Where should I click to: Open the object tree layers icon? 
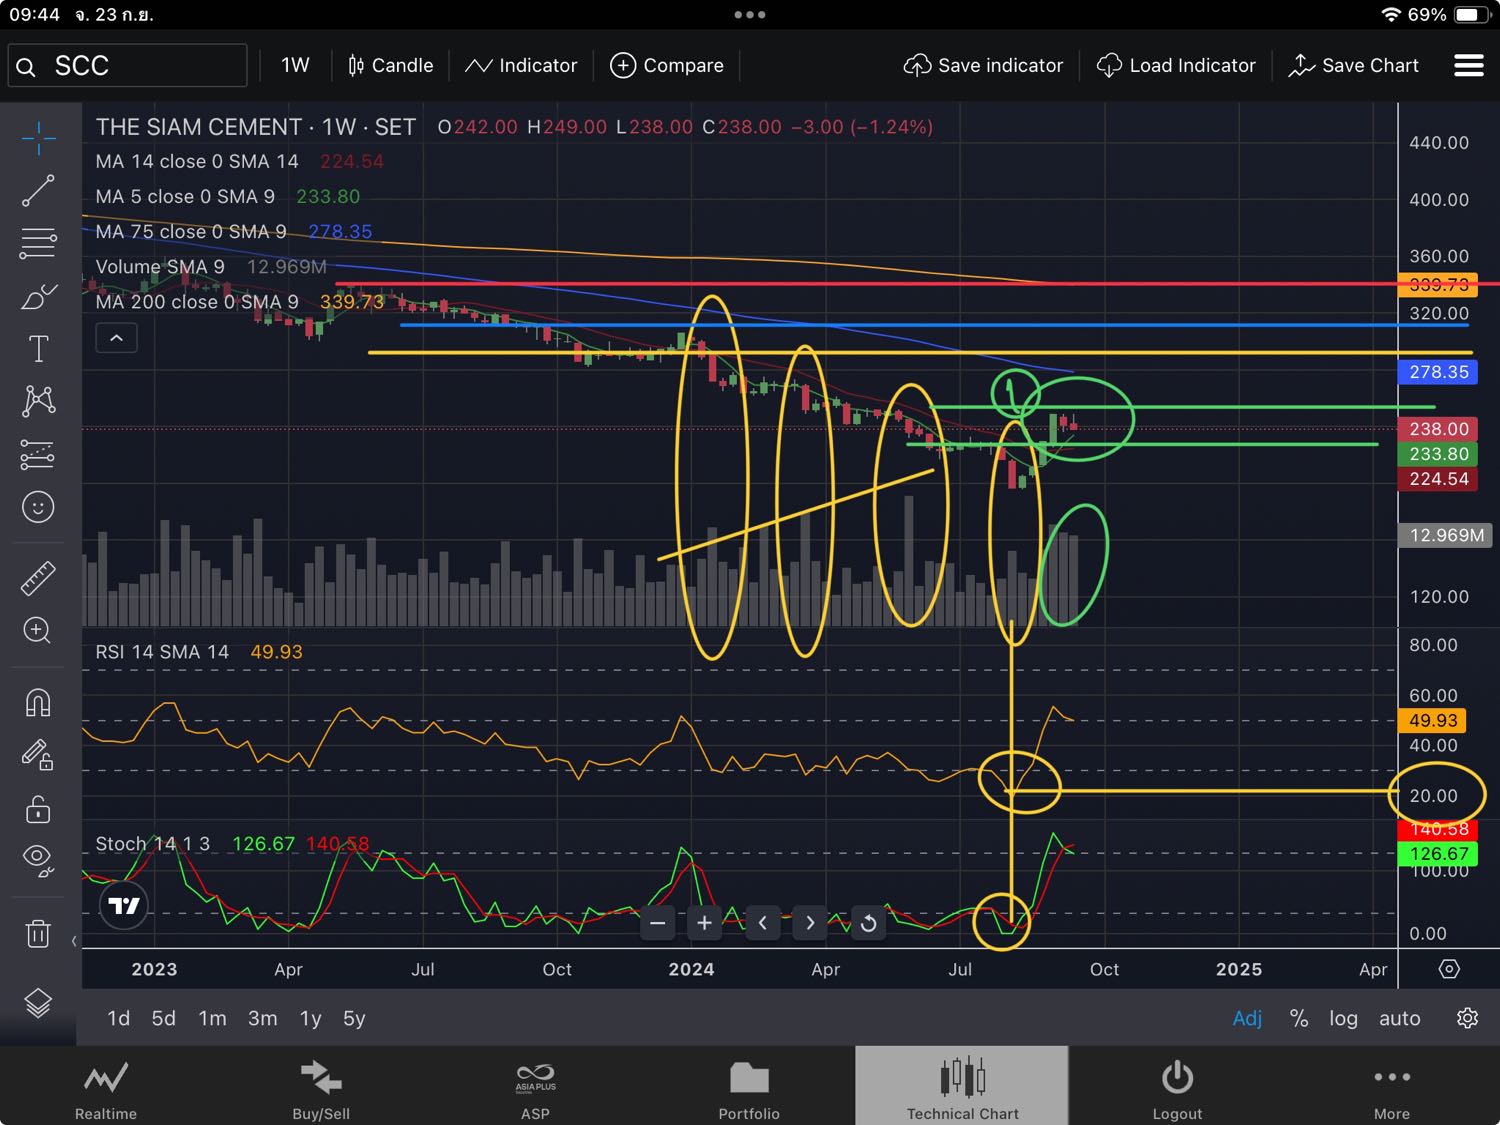tap(38, 1002)
